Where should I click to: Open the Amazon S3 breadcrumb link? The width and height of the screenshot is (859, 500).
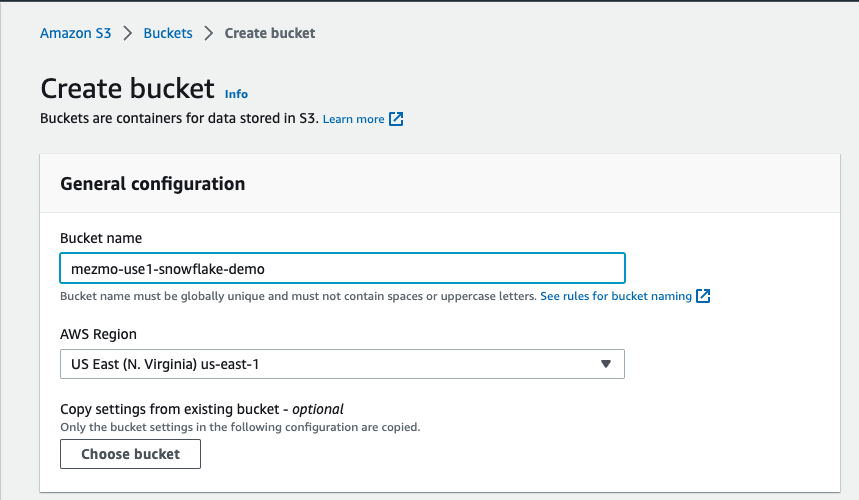click(x=76, y=33)
